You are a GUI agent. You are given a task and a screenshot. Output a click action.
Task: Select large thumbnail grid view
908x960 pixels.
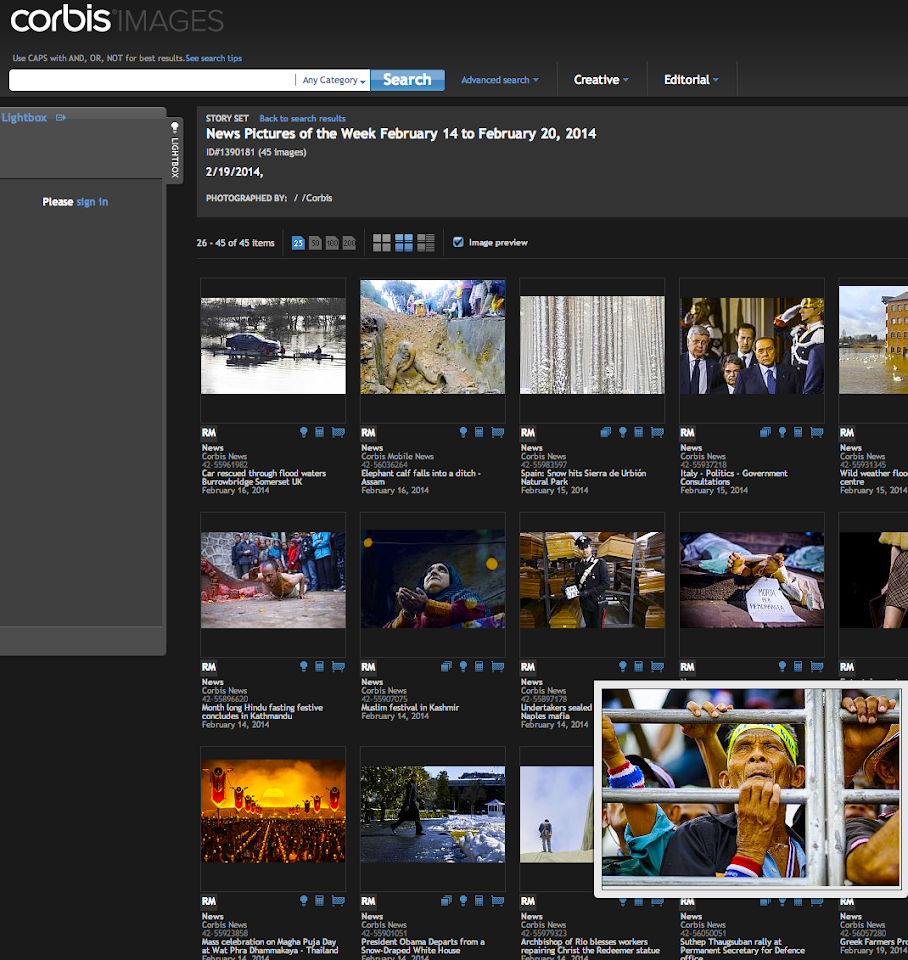381,243
